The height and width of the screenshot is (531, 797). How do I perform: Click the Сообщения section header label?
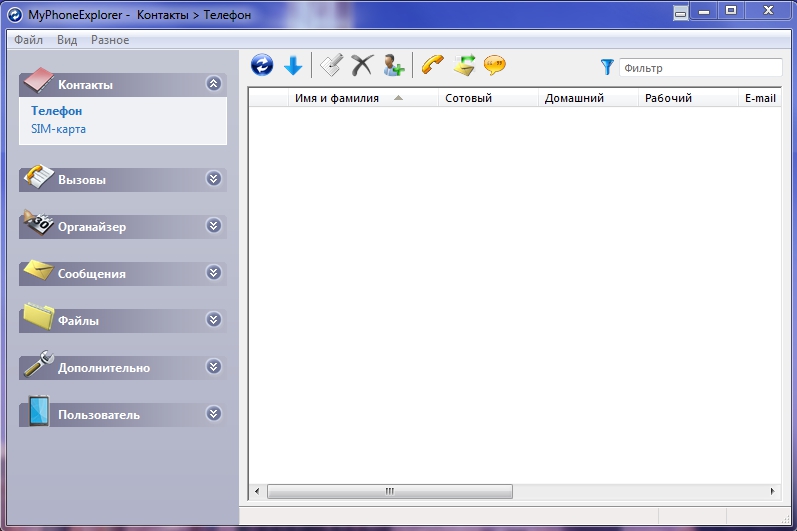(91, 274)
